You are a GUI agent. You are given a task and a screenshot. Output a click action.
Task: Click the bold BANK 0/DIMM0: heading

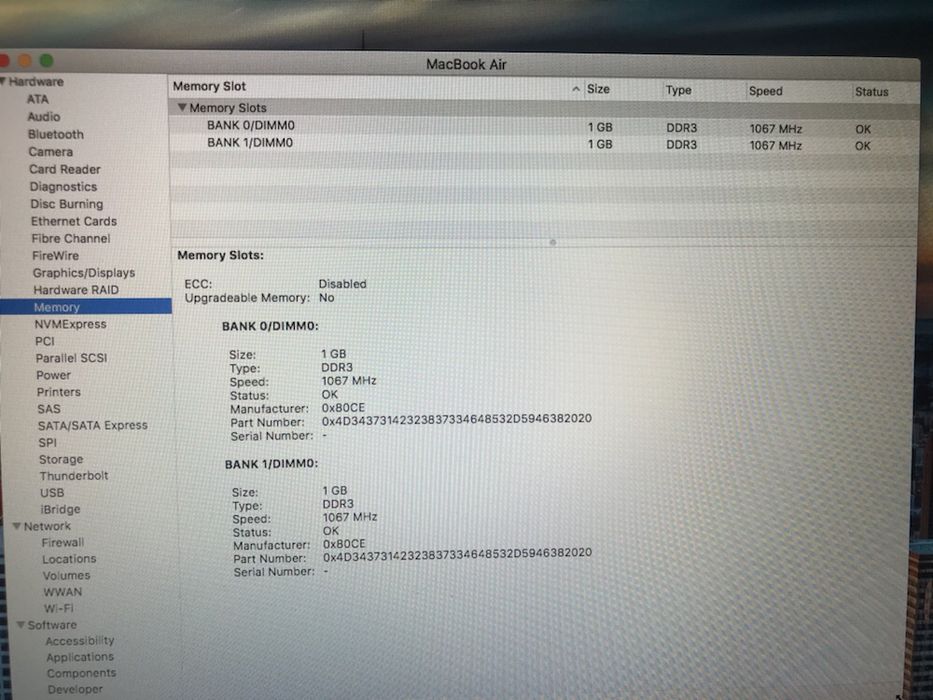point(270,326)
